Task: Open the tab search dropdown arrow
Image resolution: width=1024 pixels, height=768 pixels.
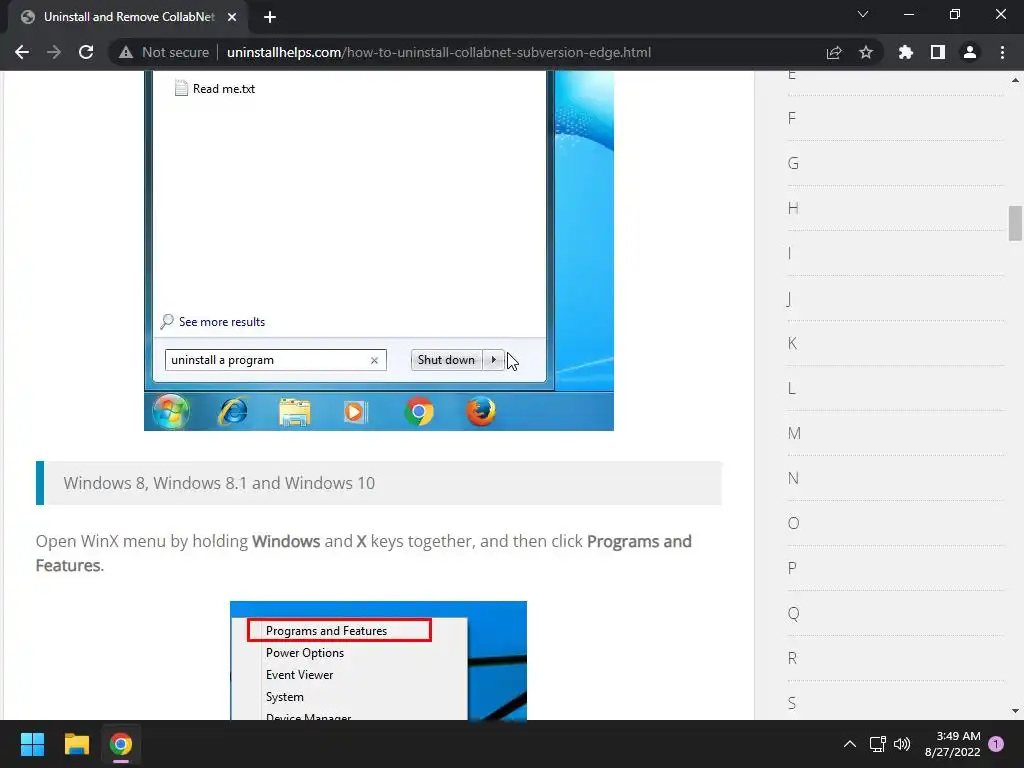Action: pos(863,14)
